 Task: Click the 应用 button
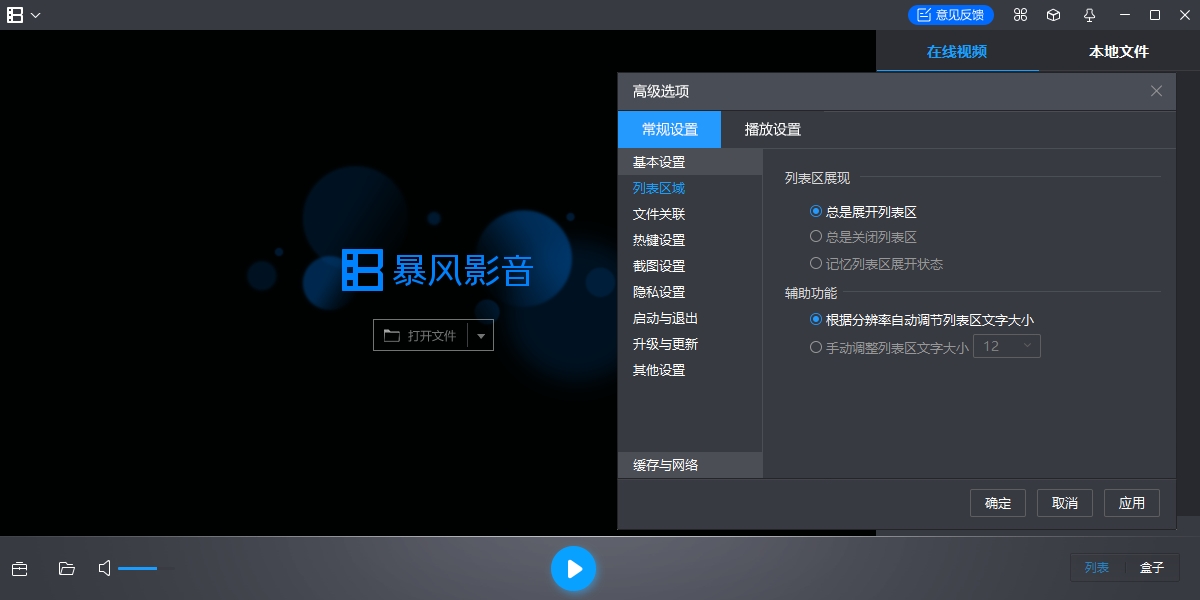[x=1131, y=503]
